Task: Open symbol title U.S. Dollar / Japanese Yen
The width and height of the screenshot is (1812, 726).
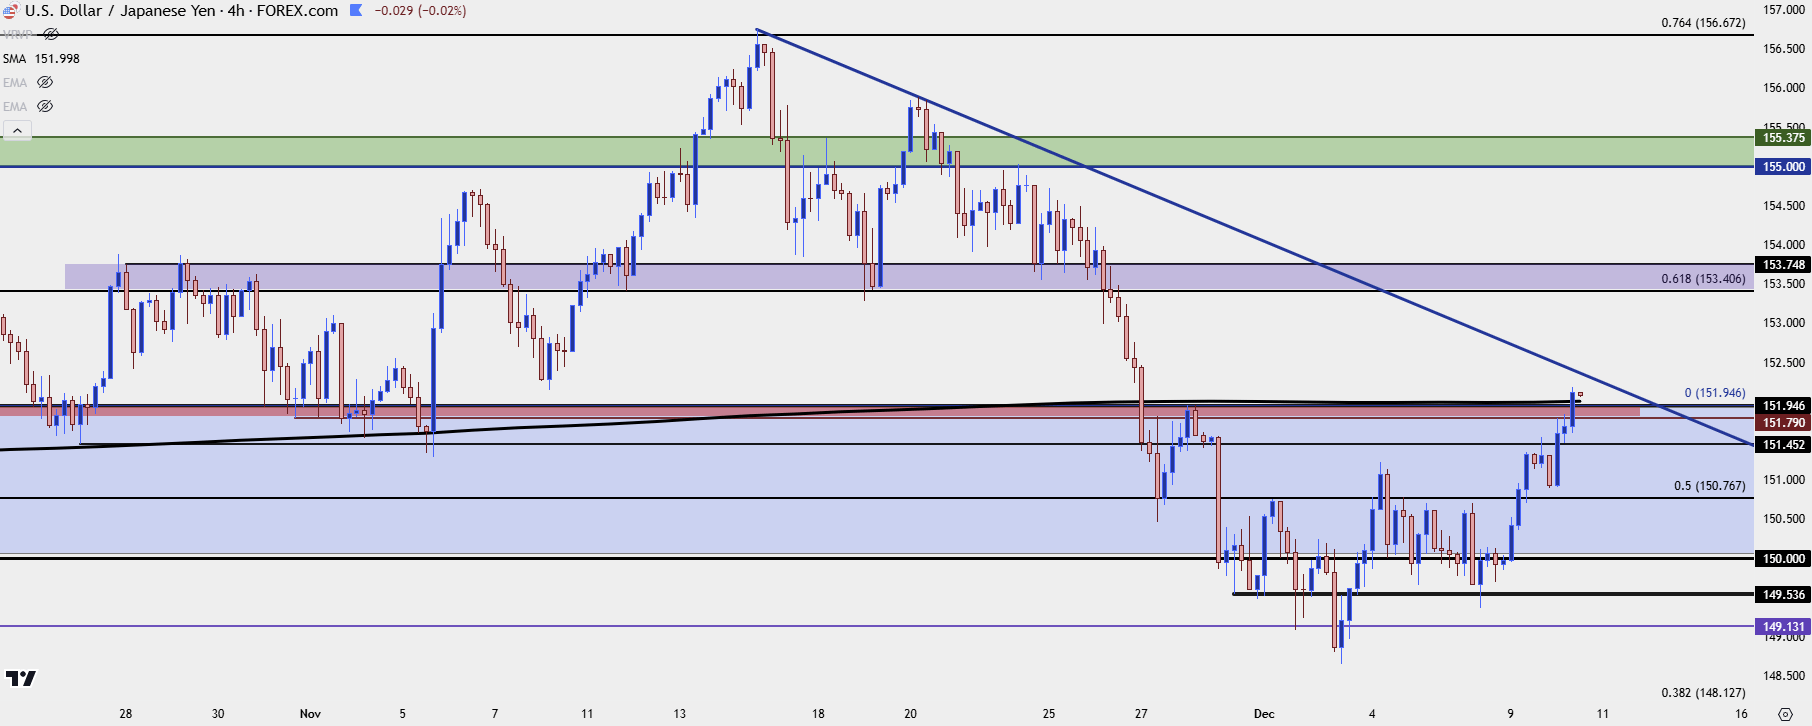Action: click(x=119, y=10)
